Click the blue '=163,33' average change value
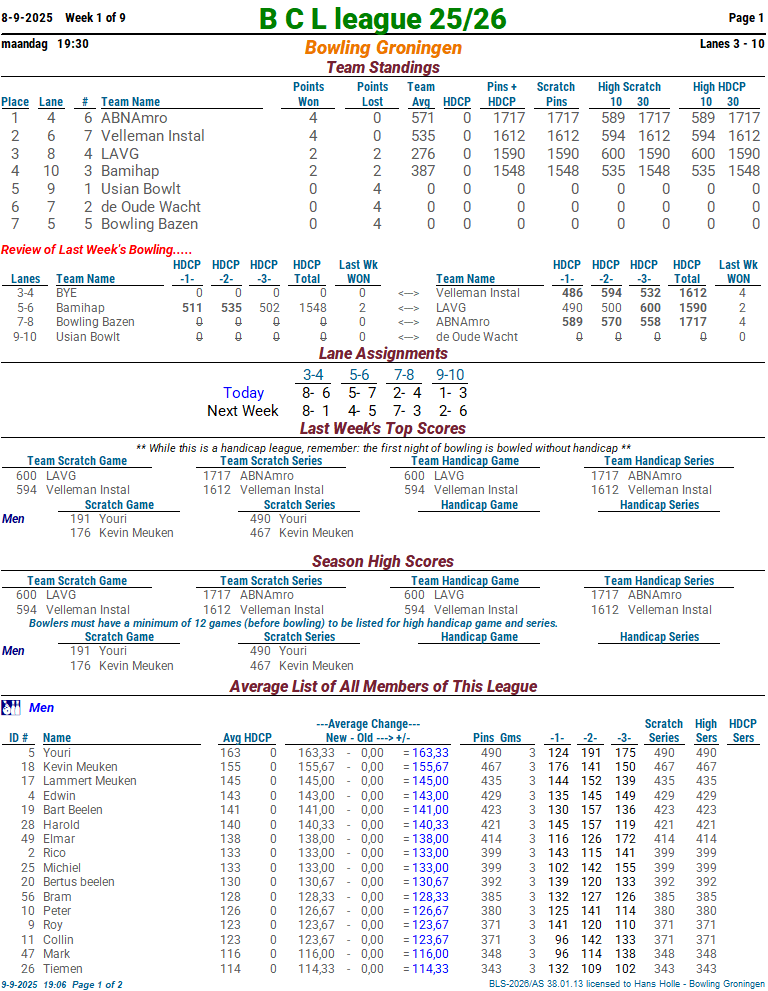Image resolution: width=768 pixels, height=991 pixels. (x=426, y=753)
